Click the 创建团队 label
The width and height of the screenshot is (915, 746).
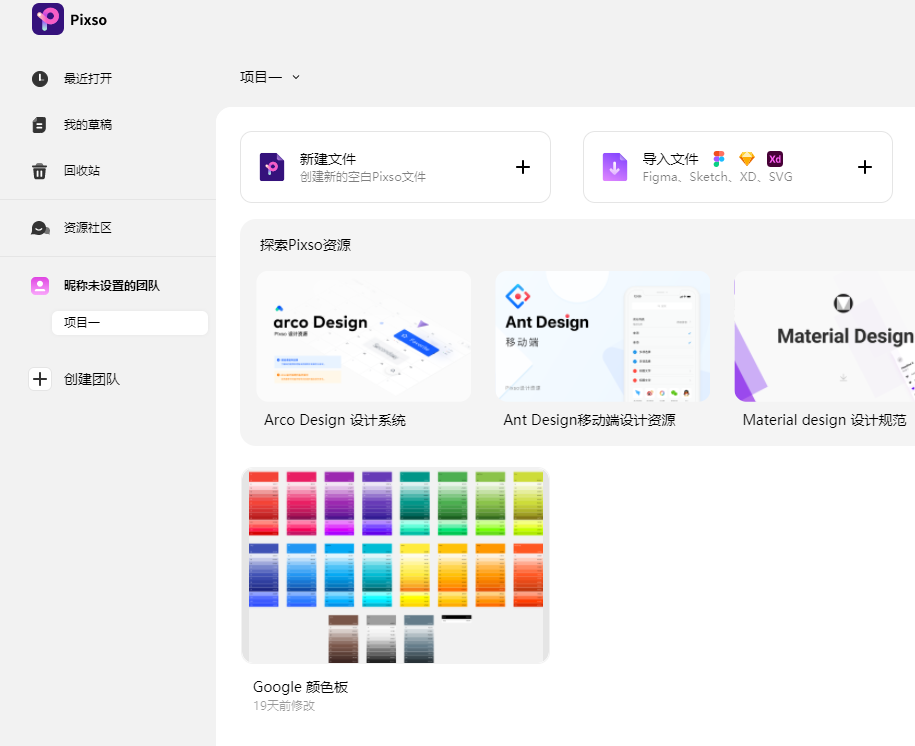point(92,379)
